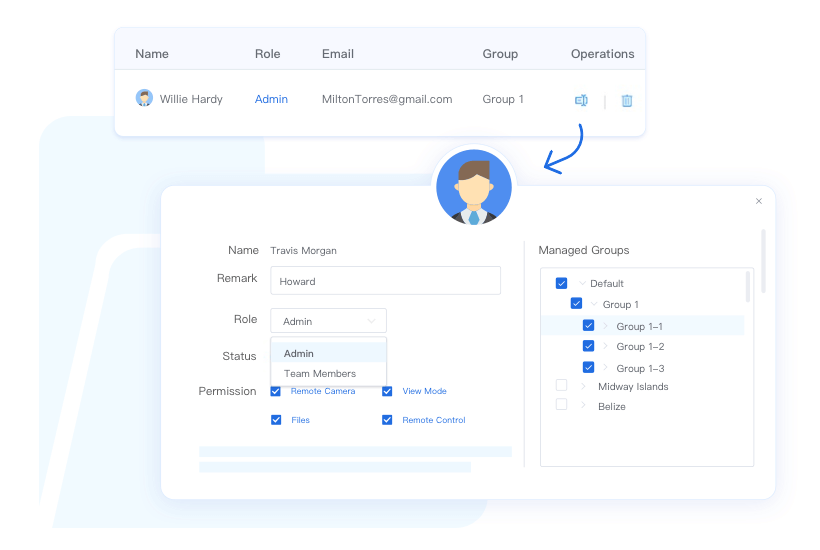Click the MiltonTorres@gmail.com email cell
The image size is (820, 550).
(387, 99)
